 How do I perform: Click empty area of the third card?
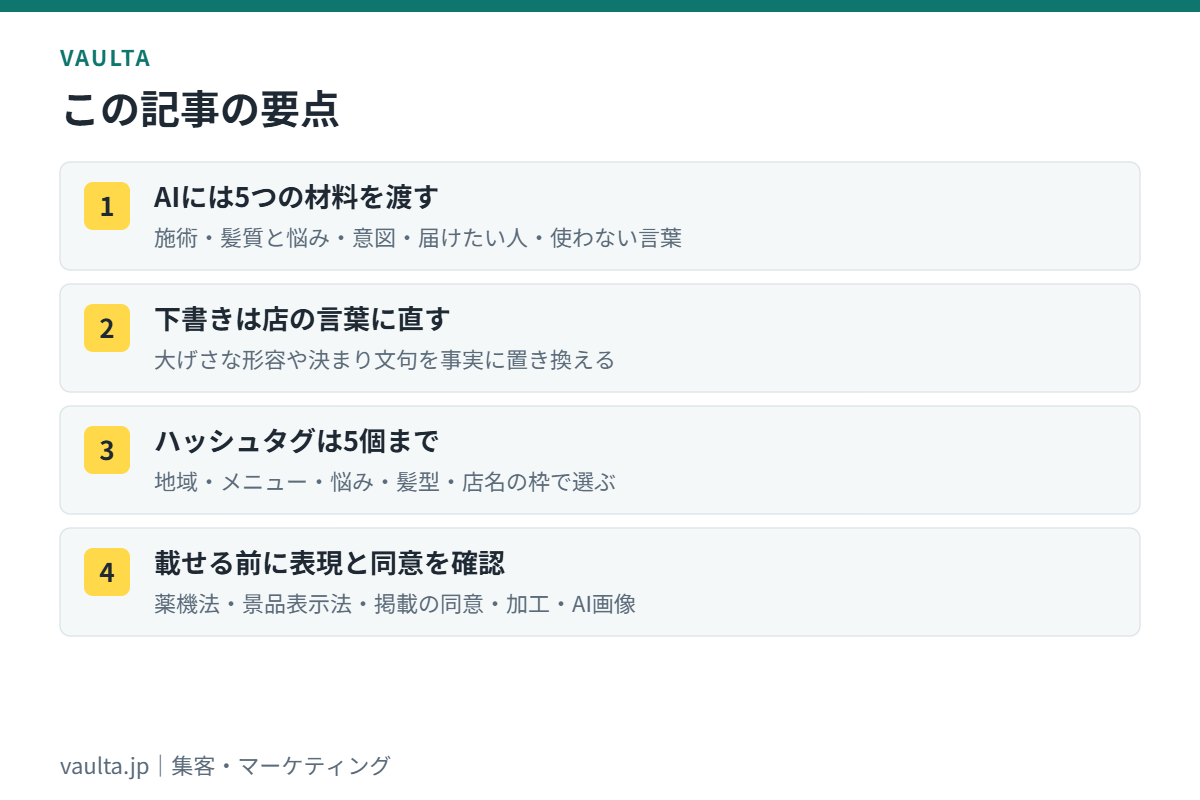(x=900, y=460)
